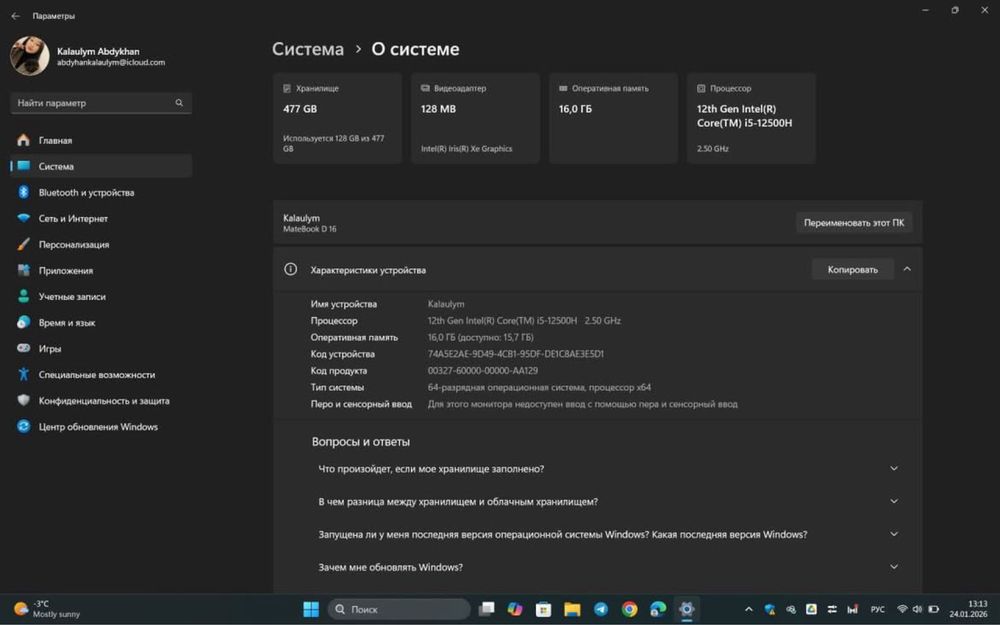Go to Сеть и Интернет
1000x625 pixels.
click(101, 219)
